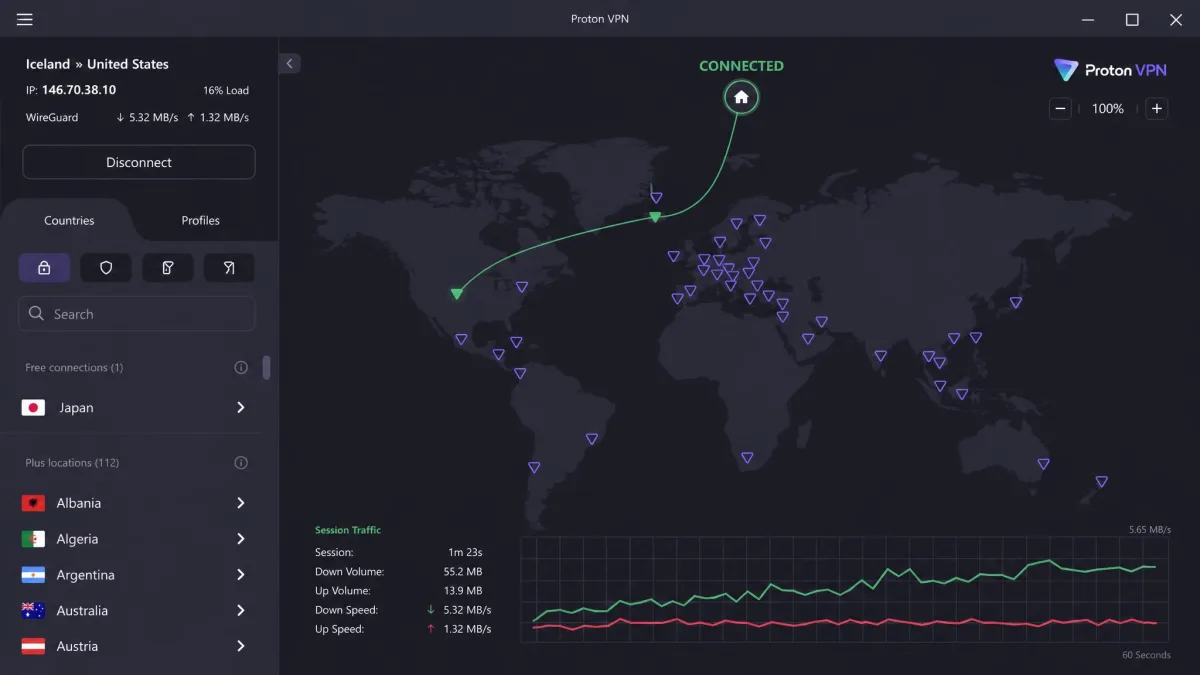Click the "Plus locations (112)" header
The width and height of the screenshot is (1200, 675).
point(72,463)
